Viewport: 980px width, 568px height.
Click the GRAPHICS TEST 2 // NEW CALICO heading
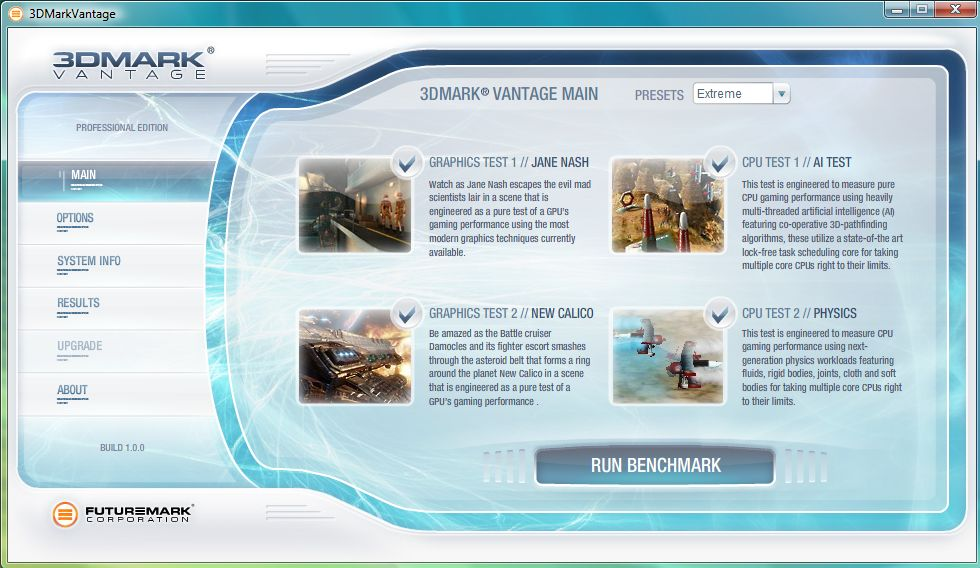[x=511, y=314]
